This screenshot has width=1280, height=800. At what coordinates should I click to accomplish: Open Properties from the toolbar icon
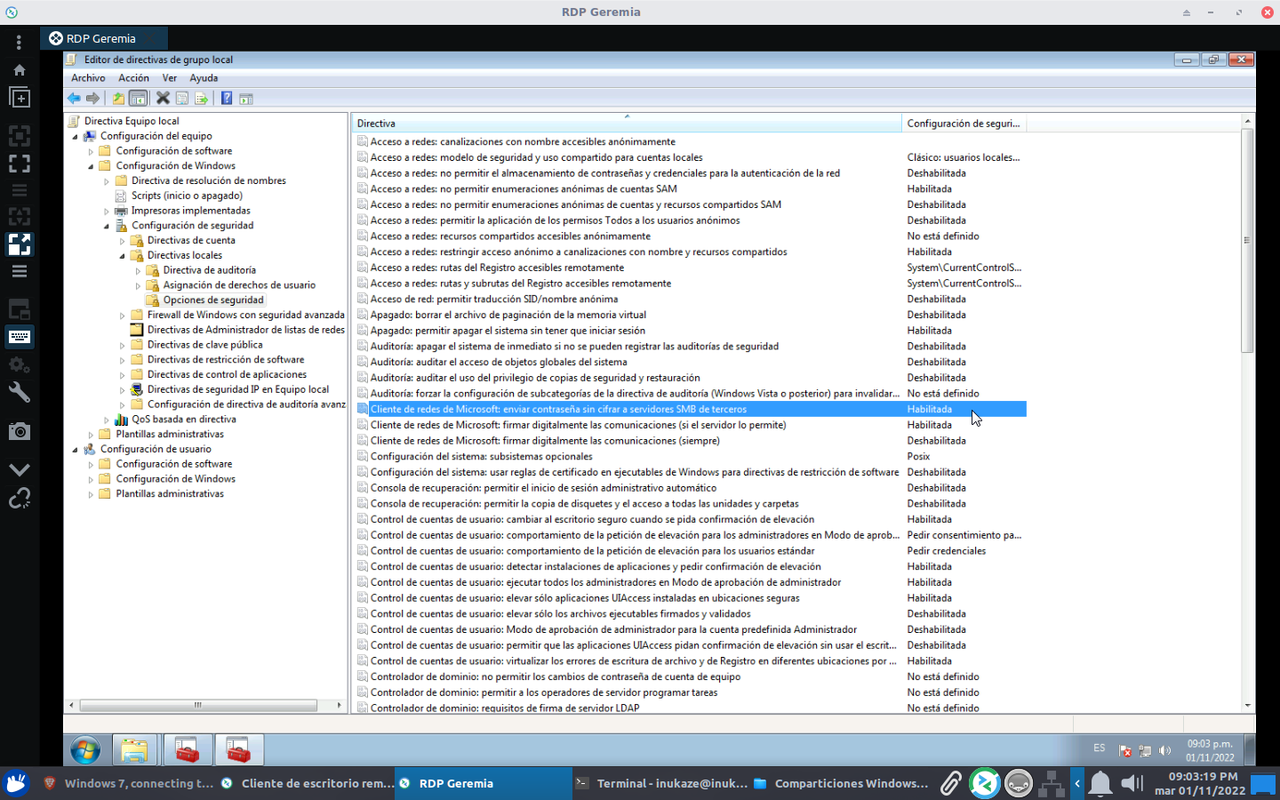pyautogui.click(x=182, y=98)
